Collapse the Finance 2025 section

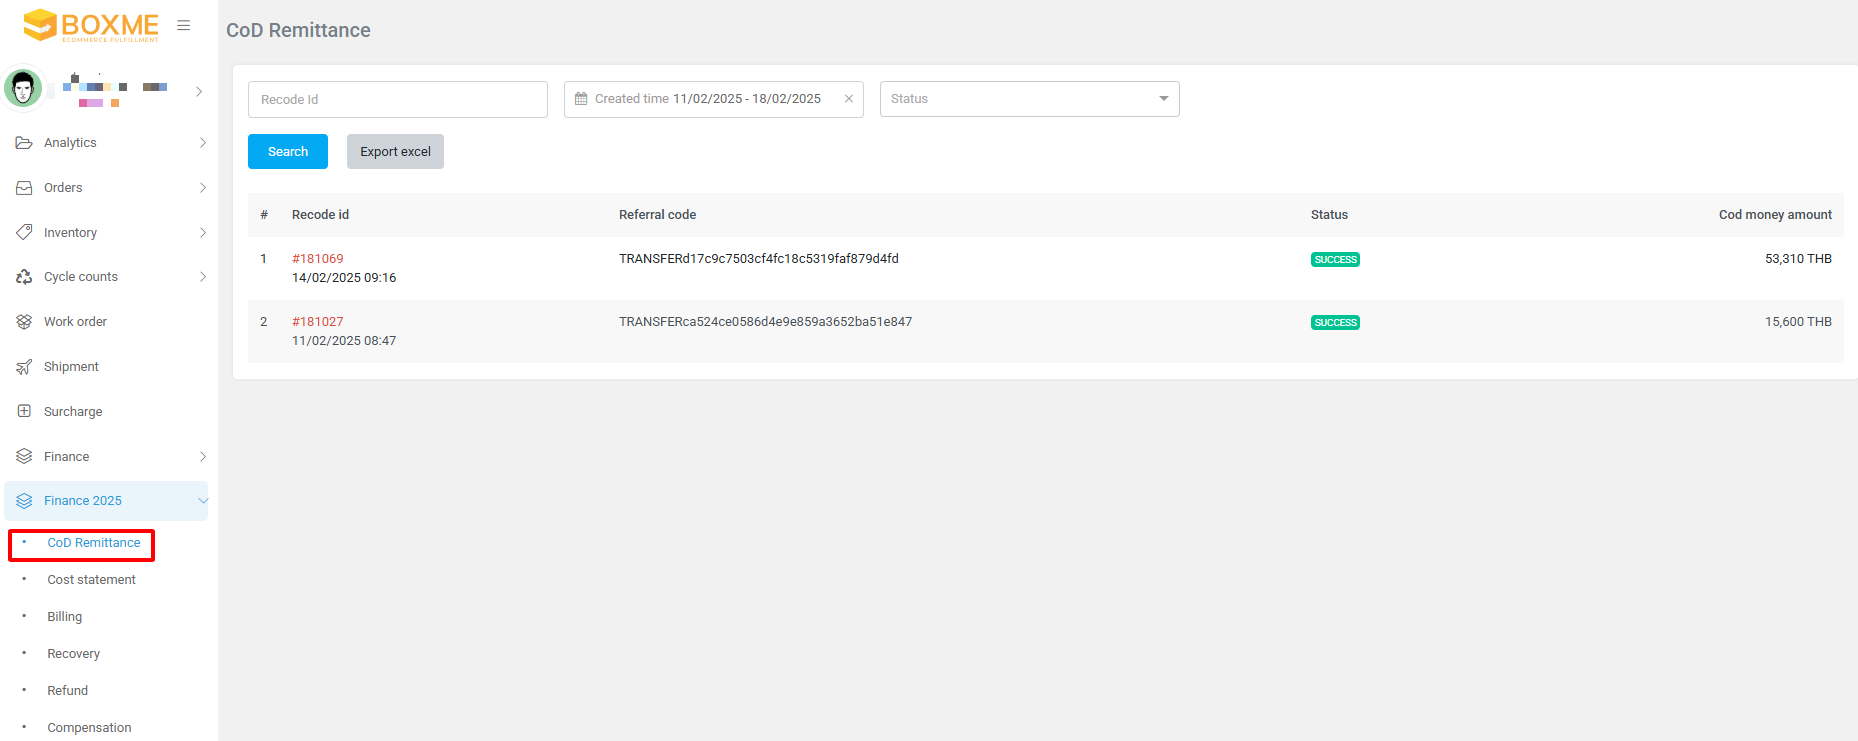(203, 501)
